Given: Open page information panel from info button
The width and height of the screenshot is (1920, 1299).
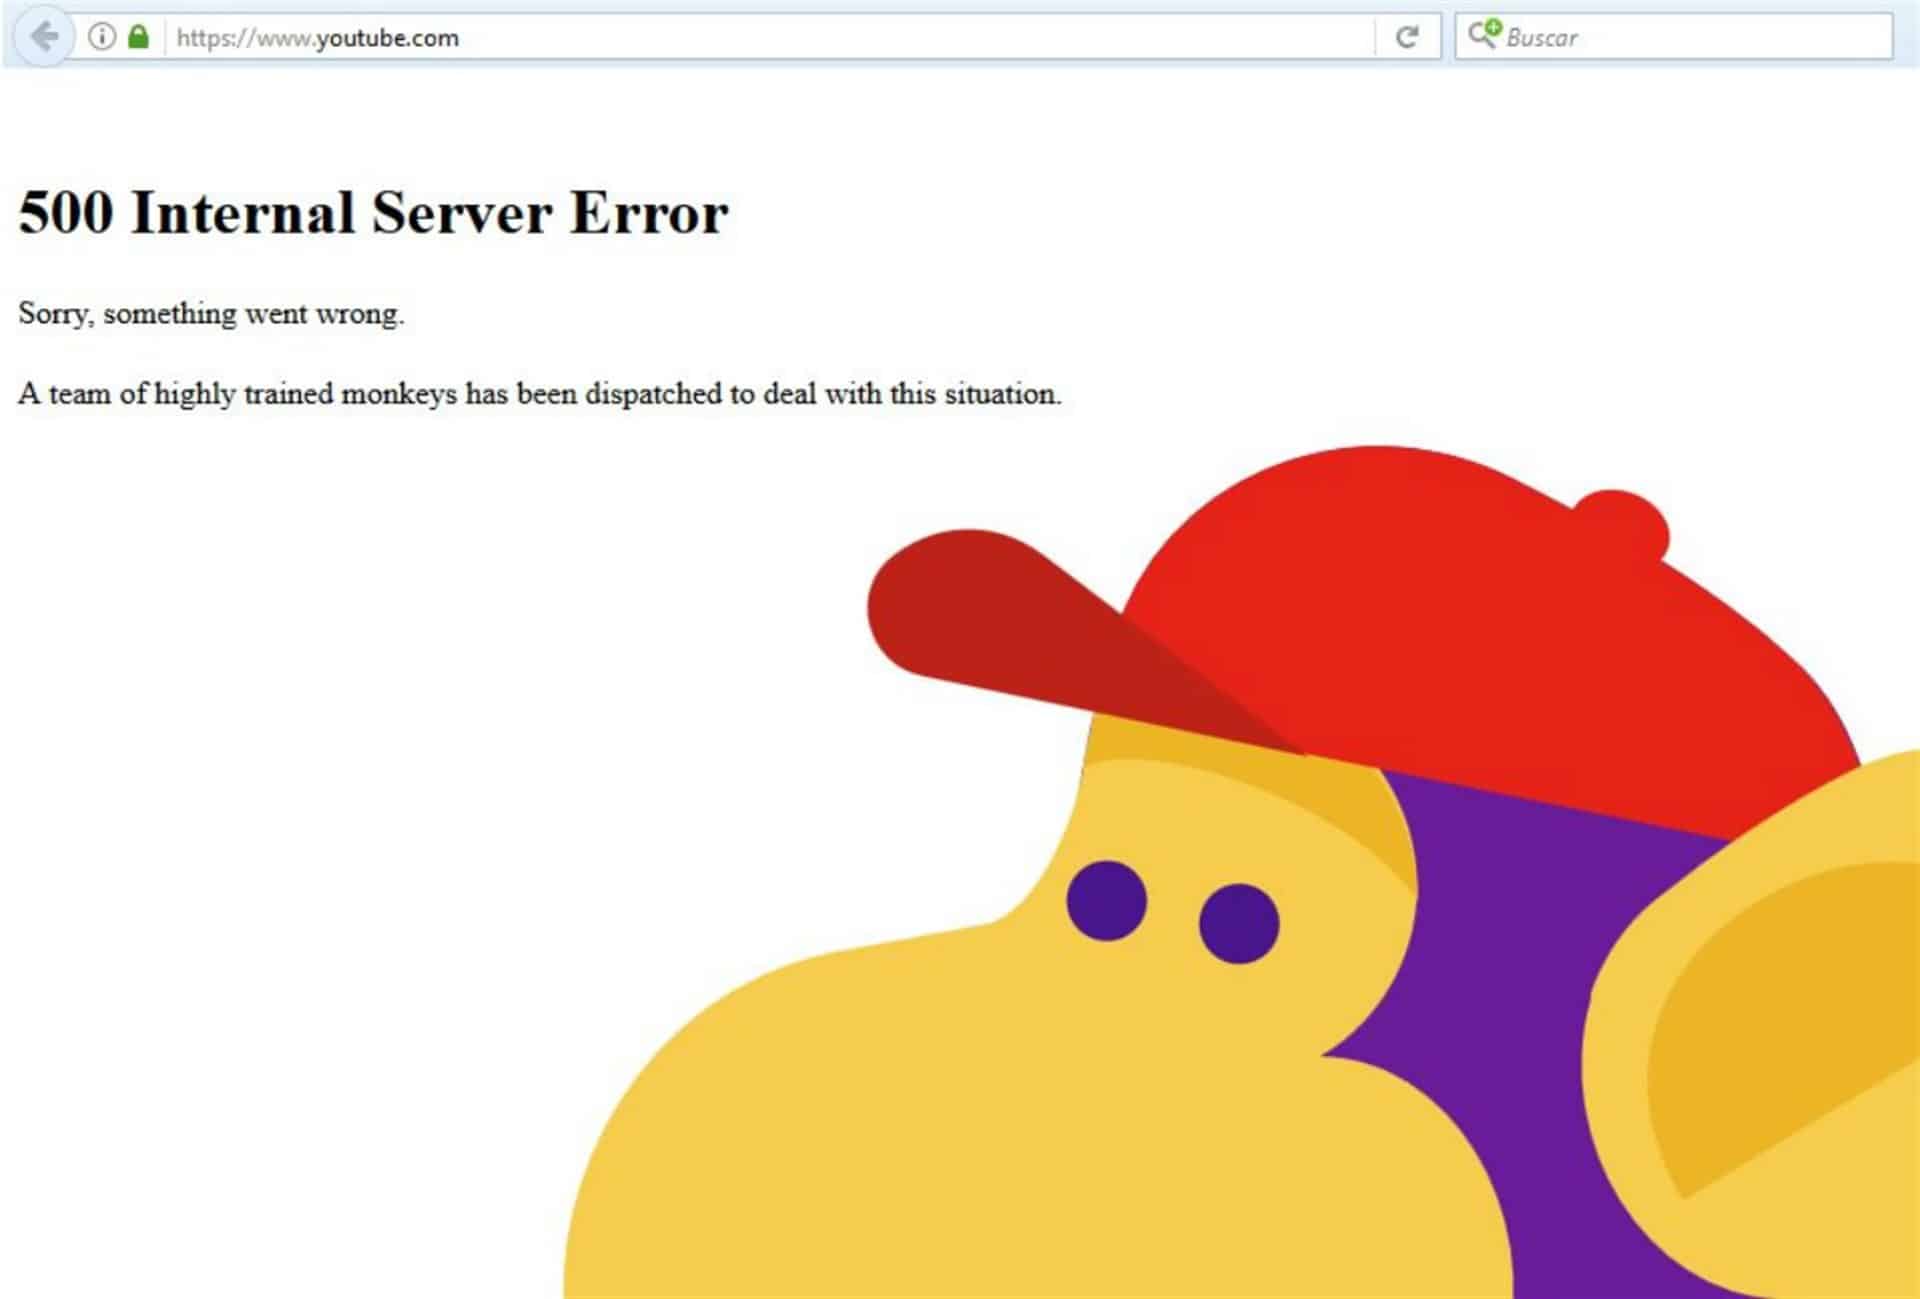Looking at the screenshot, I should 103,37.
